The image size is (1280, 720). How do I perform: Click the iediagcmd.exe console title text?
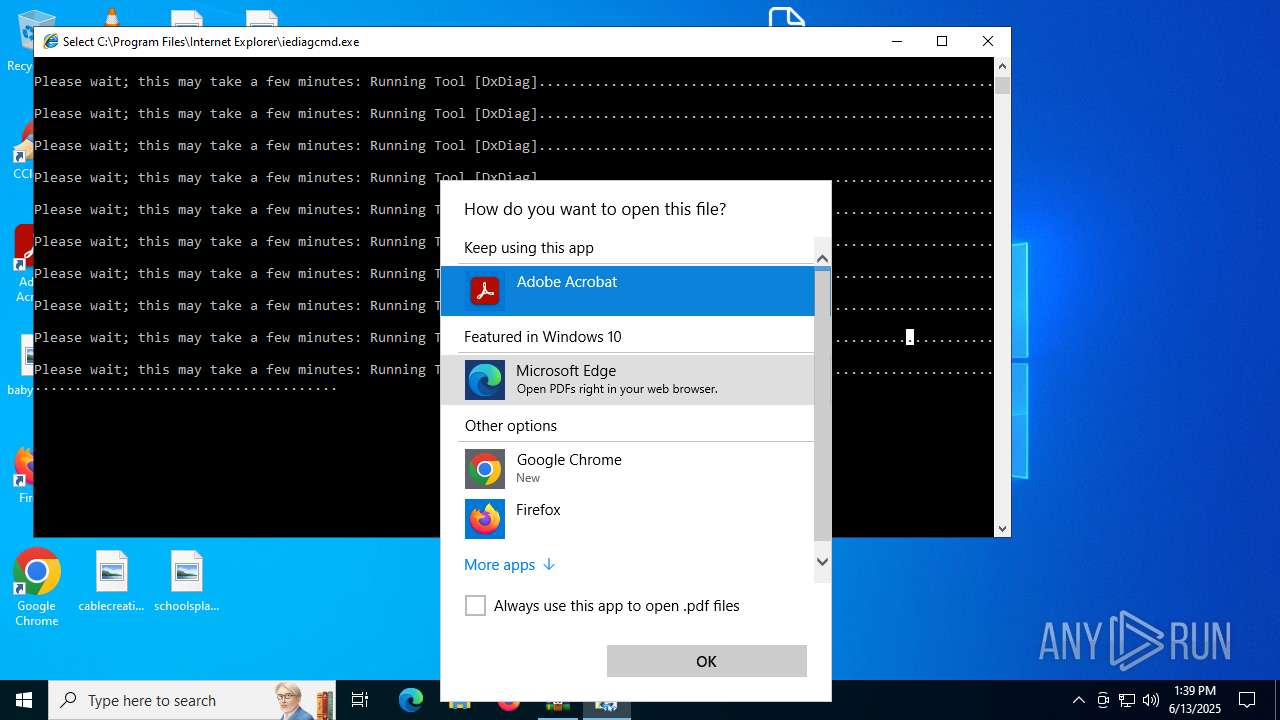coord(211,42)
